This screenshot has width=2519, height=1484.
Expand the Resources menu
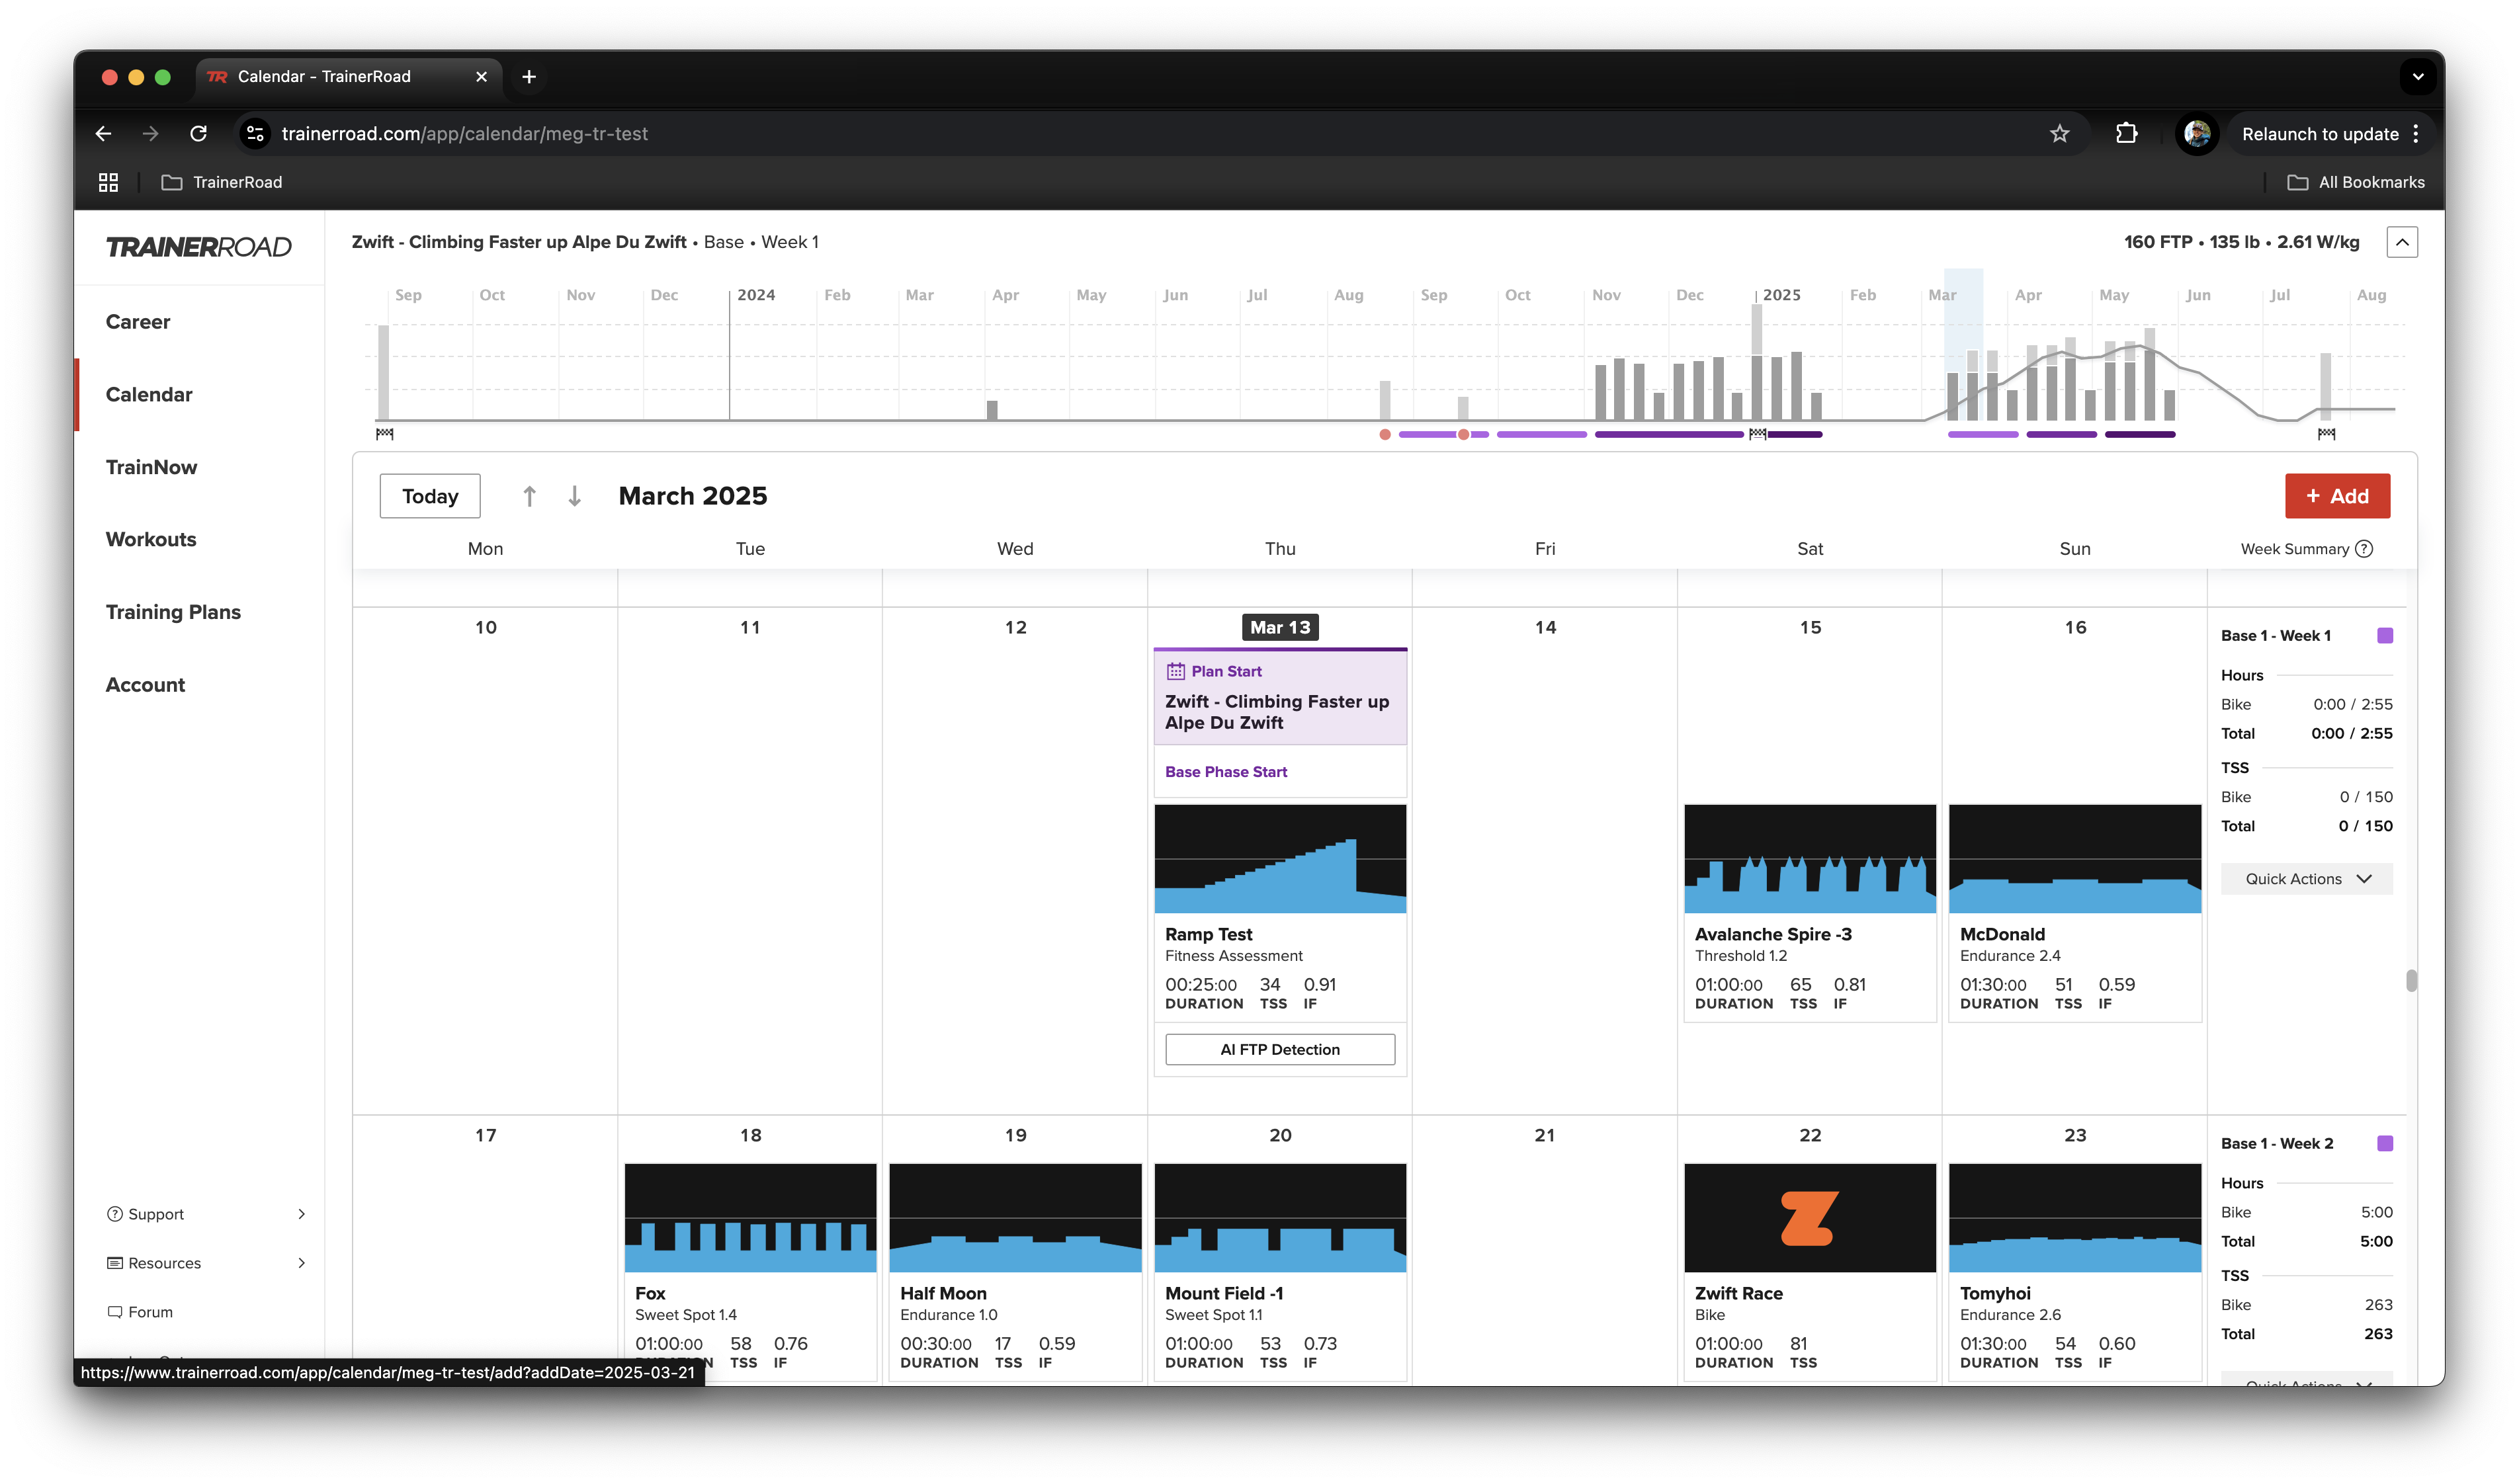point(205,1263)
